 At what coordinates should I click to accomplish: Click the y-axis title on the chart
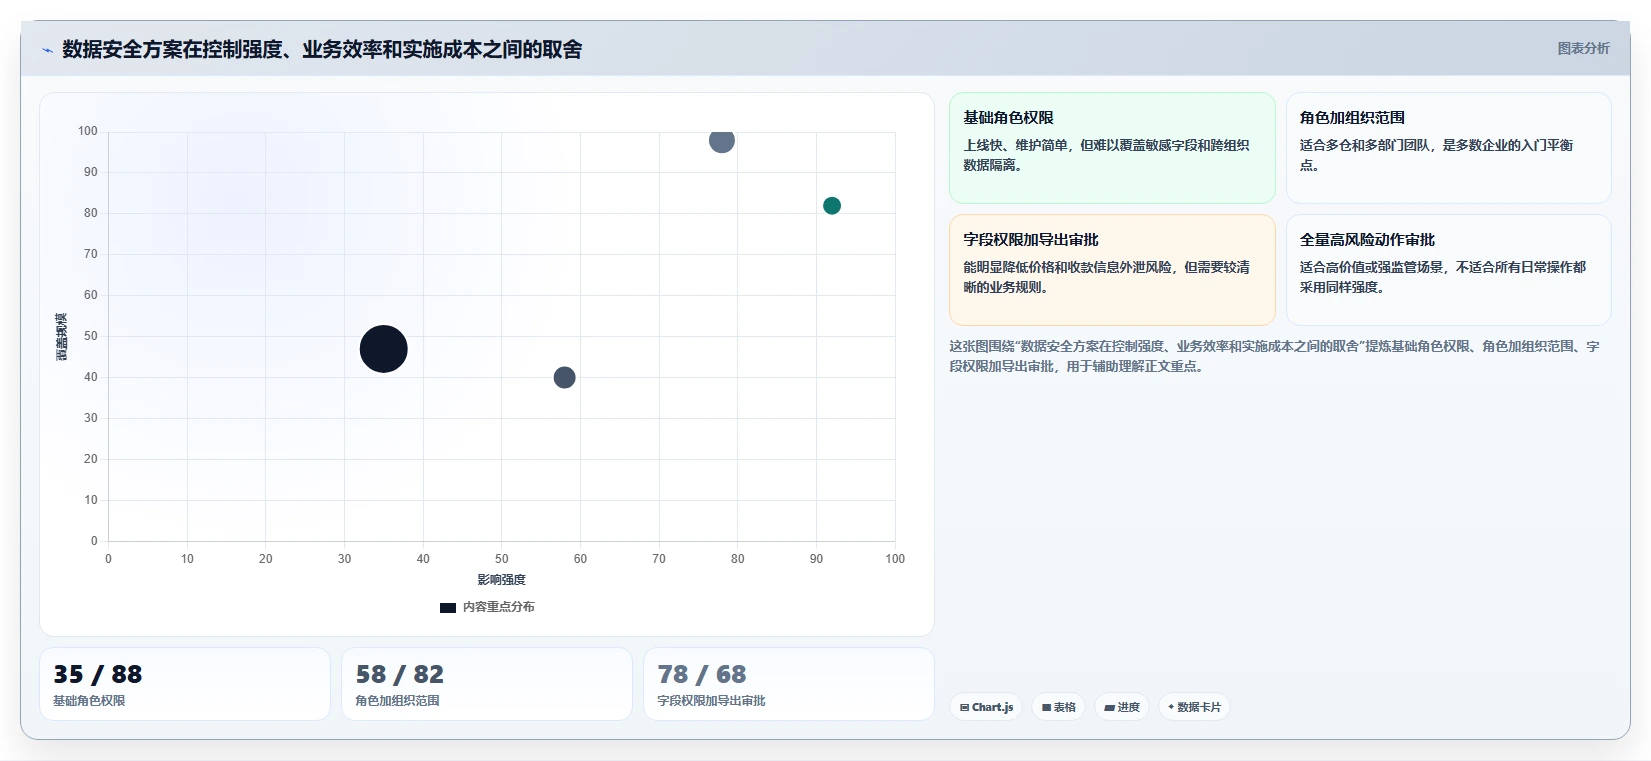point(62,337)
